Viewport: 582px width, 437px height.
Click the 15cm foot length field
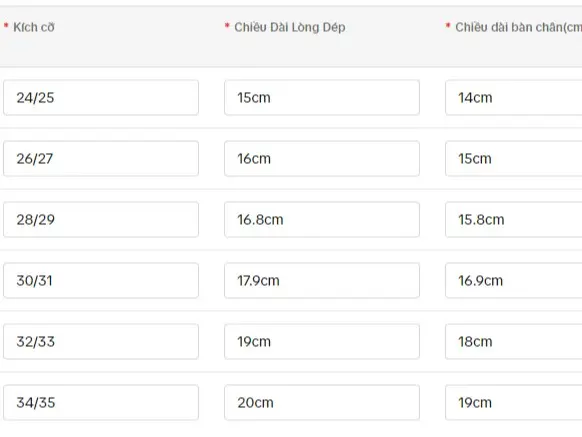point(514,159)
